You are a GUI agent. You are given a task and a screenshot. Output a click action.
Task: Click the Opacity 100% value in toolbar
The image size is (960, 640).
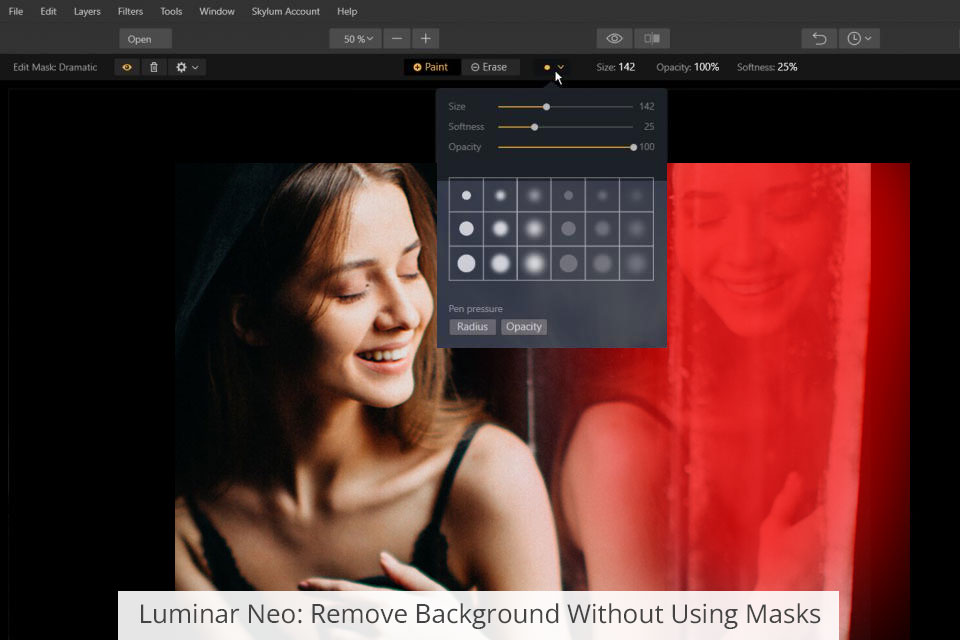(x=688, y=67)
